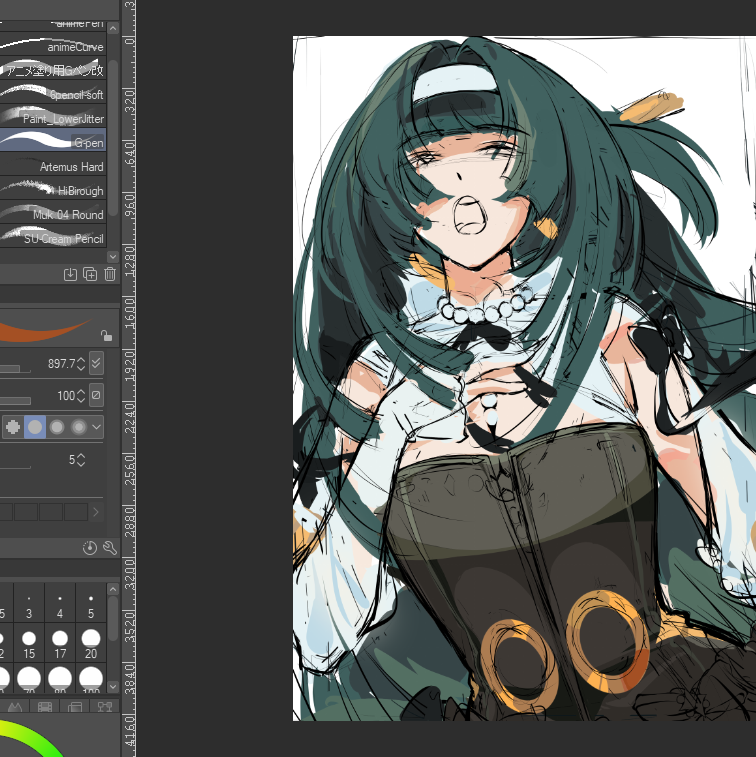Set anti-aliasing to medium
Viewport: 756px width, 757px height.
pyautogui.click(x=57, y=427)
